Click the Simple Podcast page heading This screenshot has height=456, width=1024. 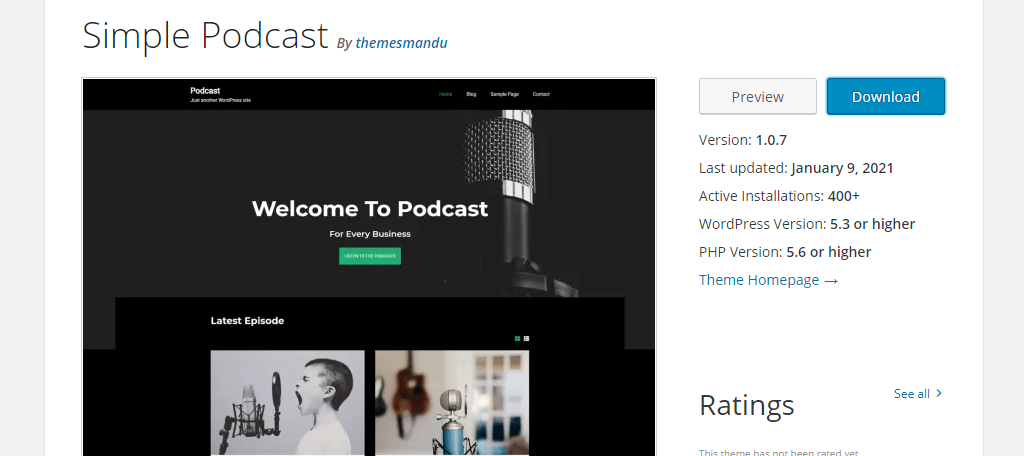coord(205,35)
